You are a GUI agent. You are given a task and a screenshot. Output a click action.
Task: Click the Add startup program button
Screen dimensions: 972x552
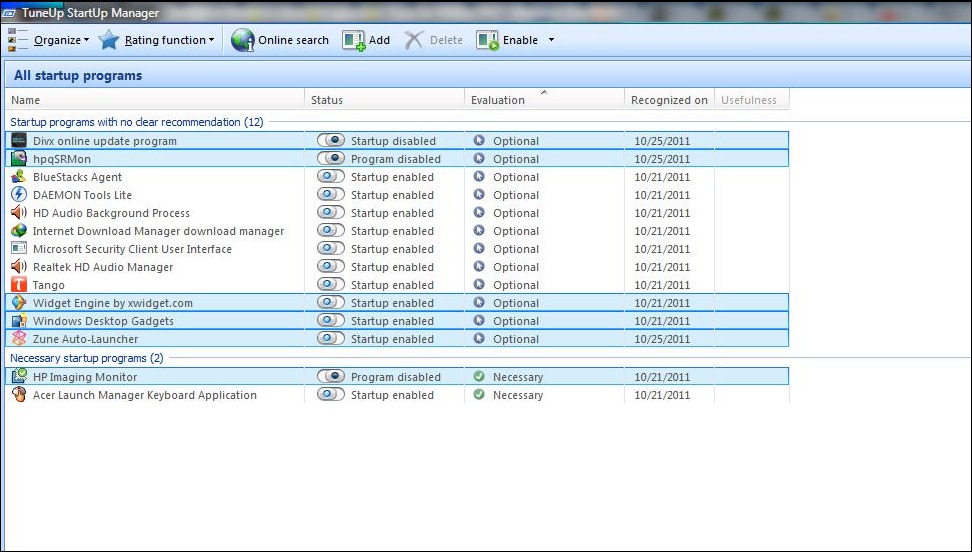tap(366, 40)
